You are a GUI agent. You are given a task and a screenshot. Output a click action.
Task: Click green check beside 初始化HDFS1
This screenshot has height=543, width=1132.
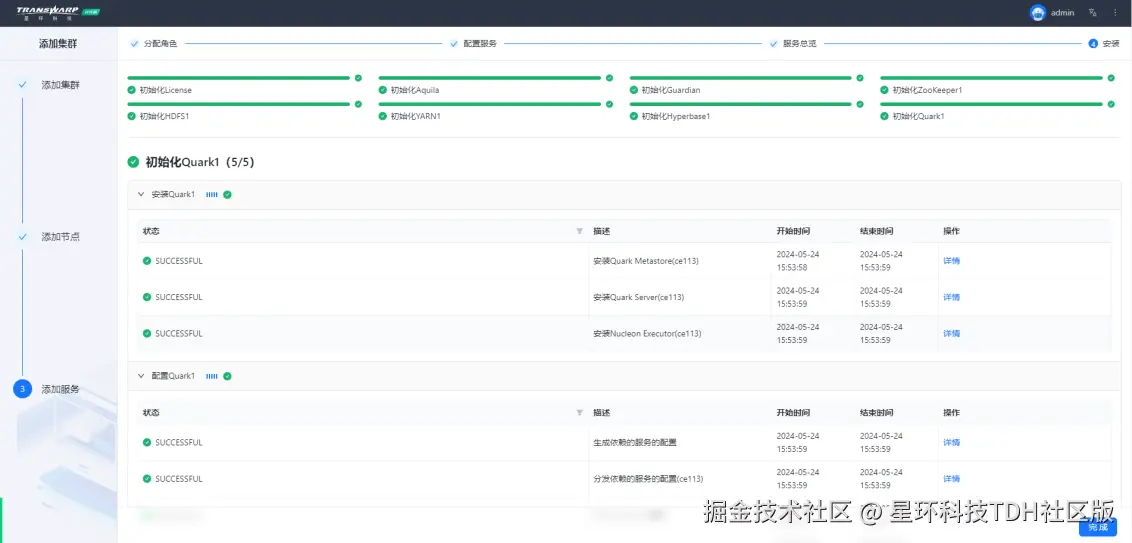click(131, 116)
